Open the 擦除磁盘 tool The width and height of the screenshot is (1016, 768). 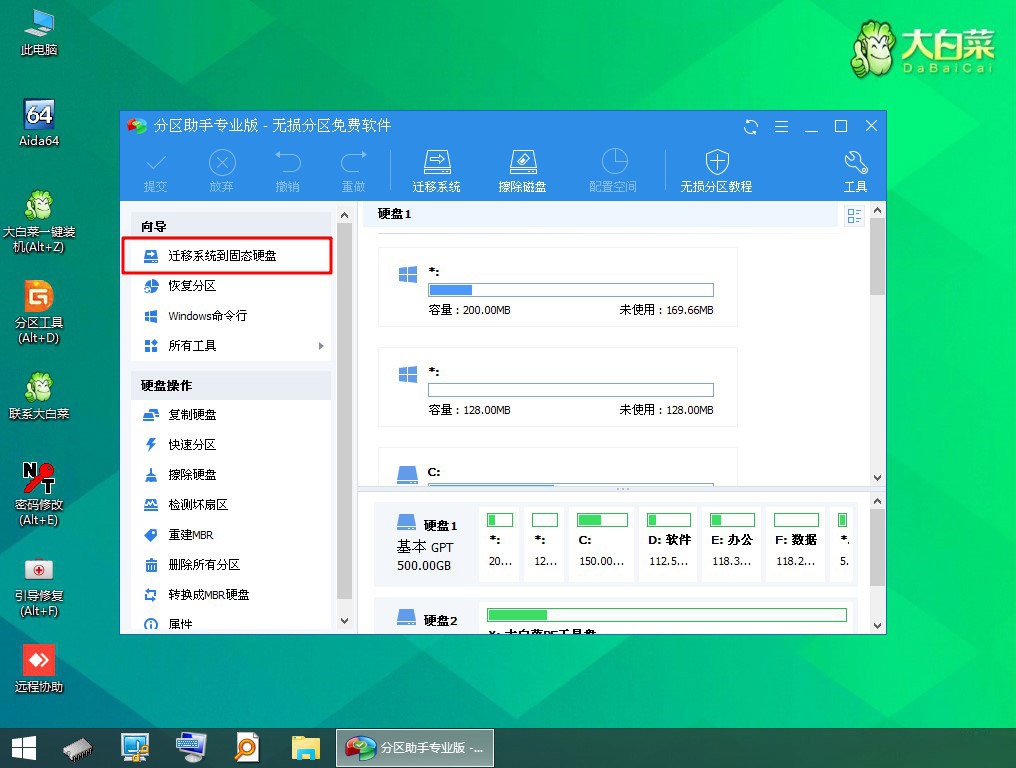click(522, 169)
